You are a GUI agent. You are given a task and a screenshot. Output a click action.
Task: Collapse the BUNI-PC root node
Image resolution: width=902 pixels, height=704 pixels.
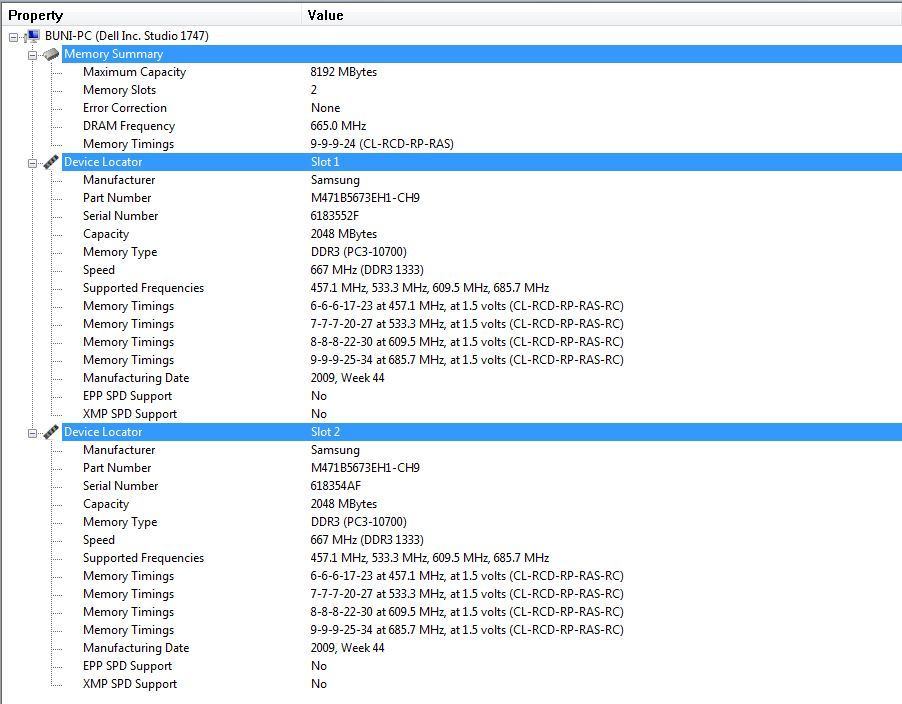[14, 37]
